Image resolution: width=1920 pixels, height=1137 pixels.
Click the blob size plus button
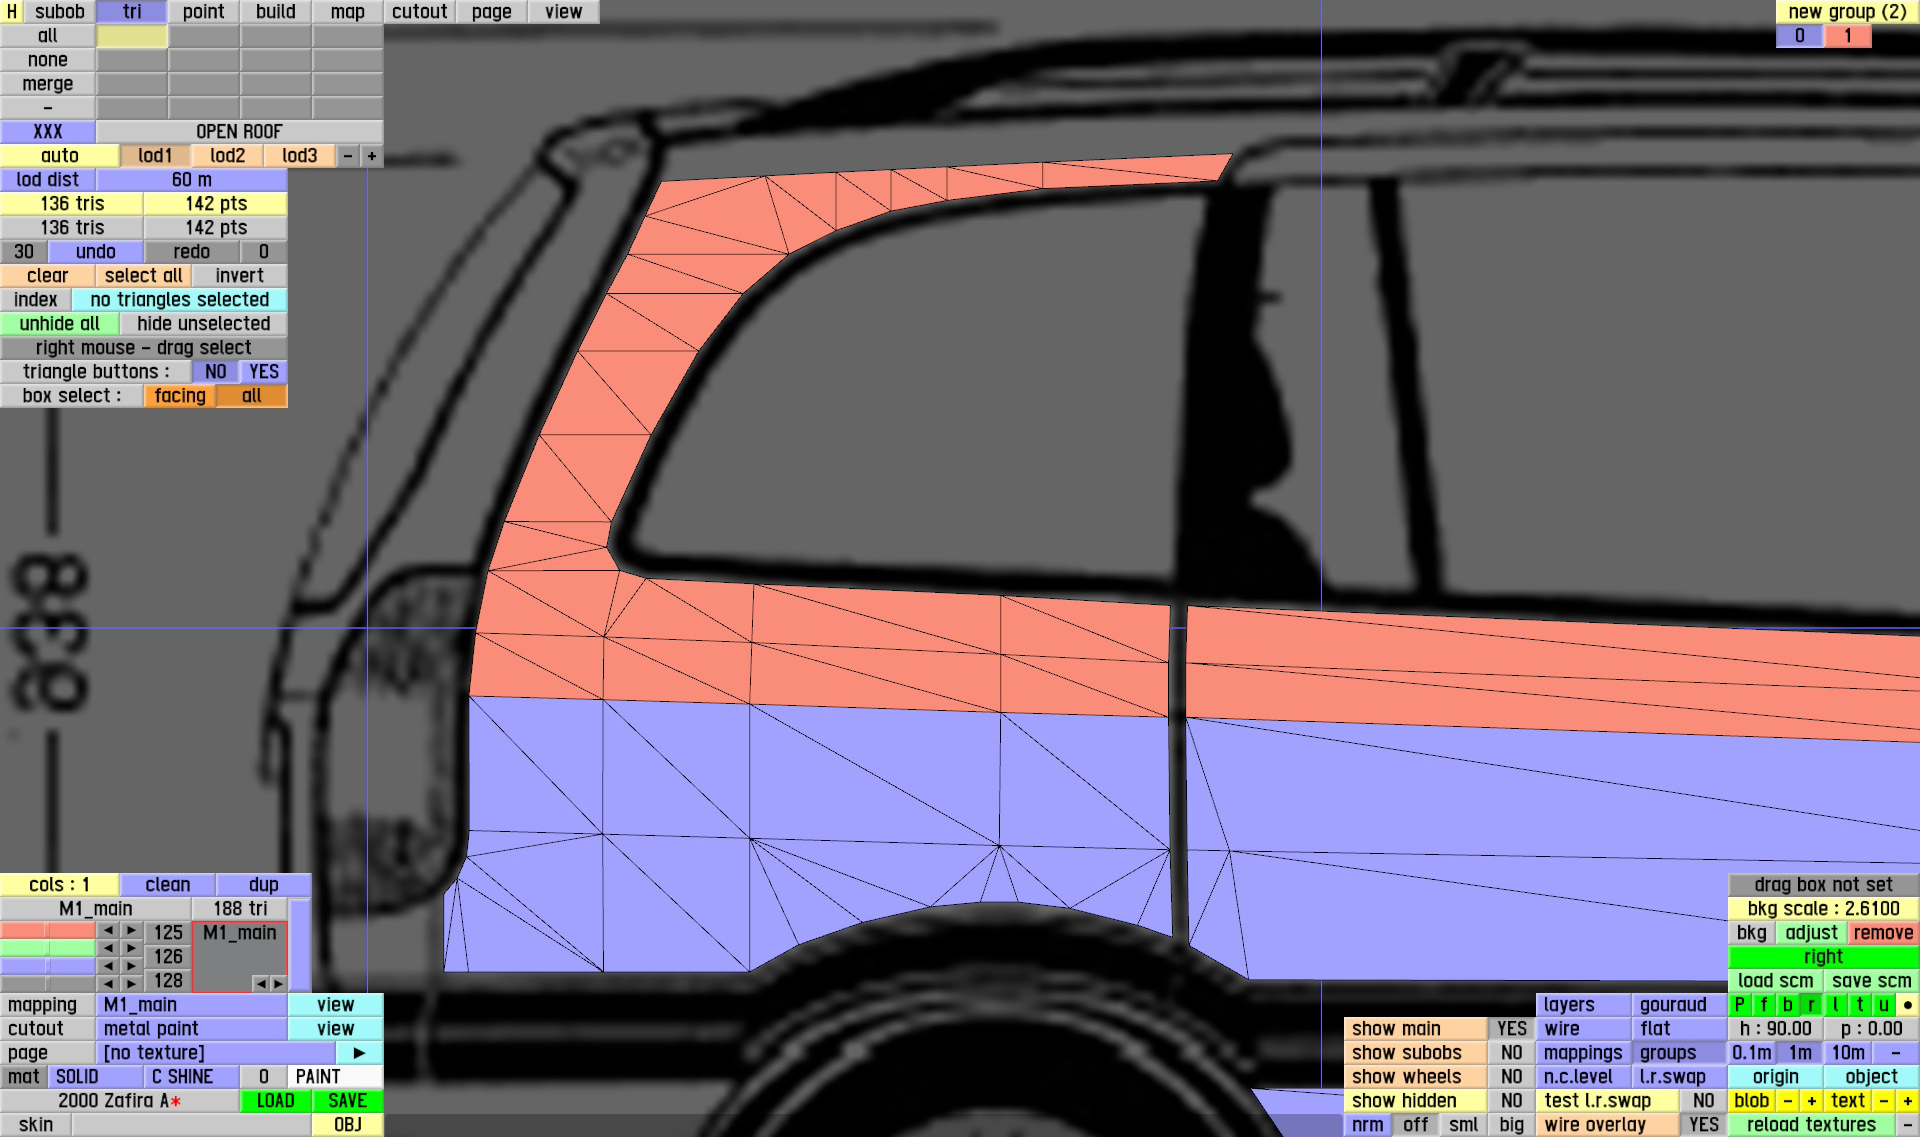click(x=1811, y=1101)
